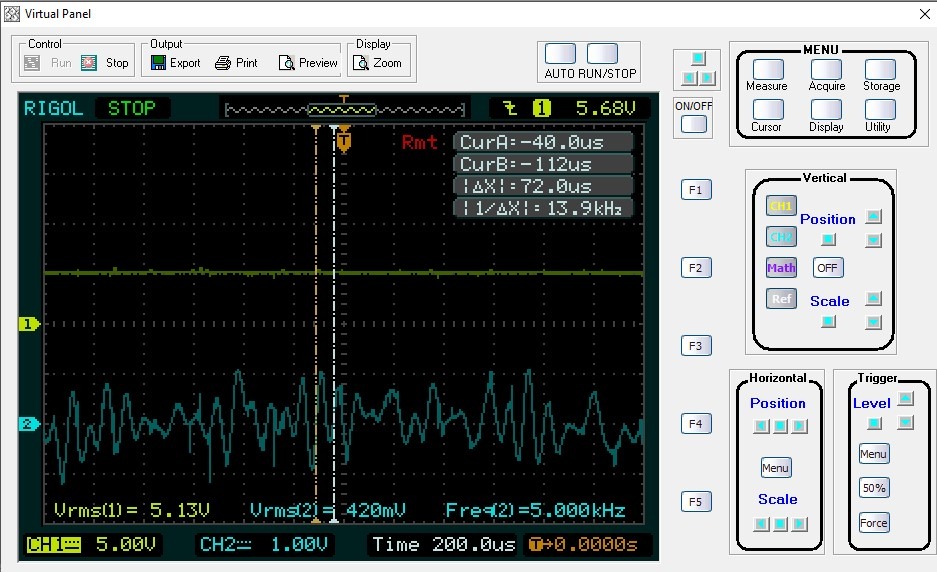The height and width of the screenshot is (572, 937).
Task: Click the Stop control button
Action: 105,63
